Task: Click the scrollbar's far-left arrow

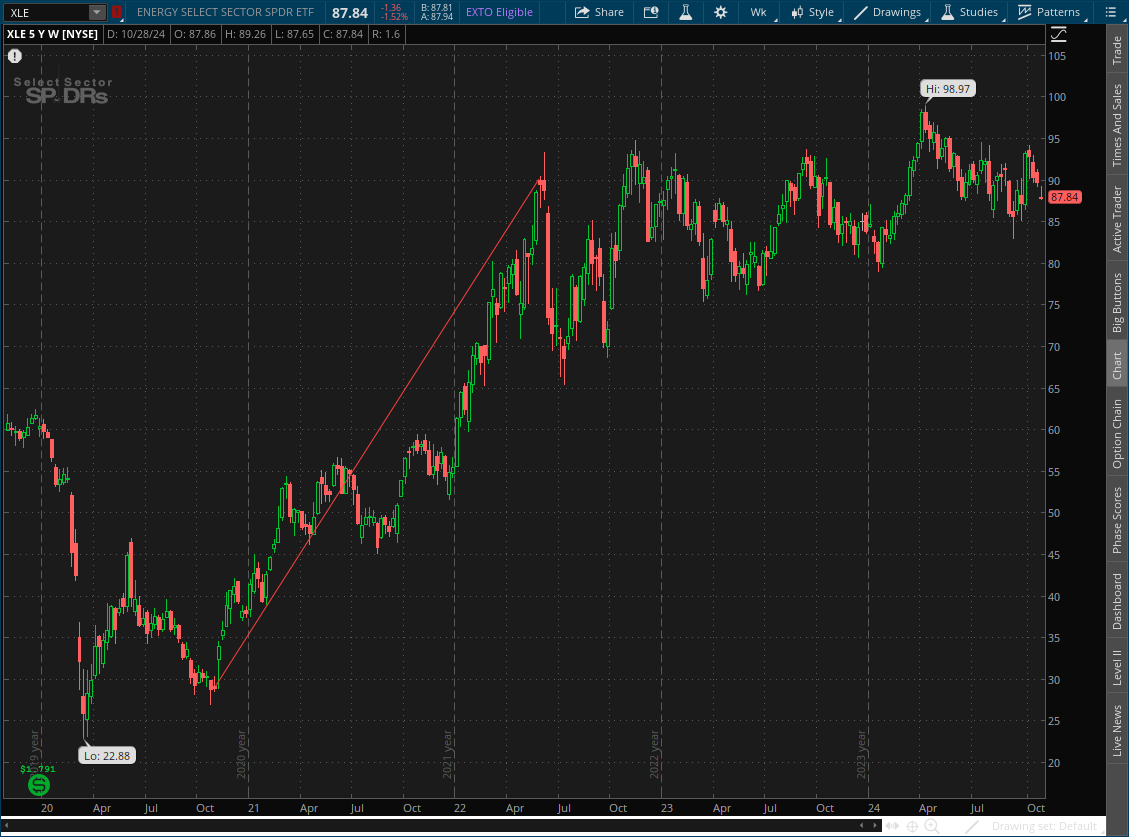Action: [6, 825]
